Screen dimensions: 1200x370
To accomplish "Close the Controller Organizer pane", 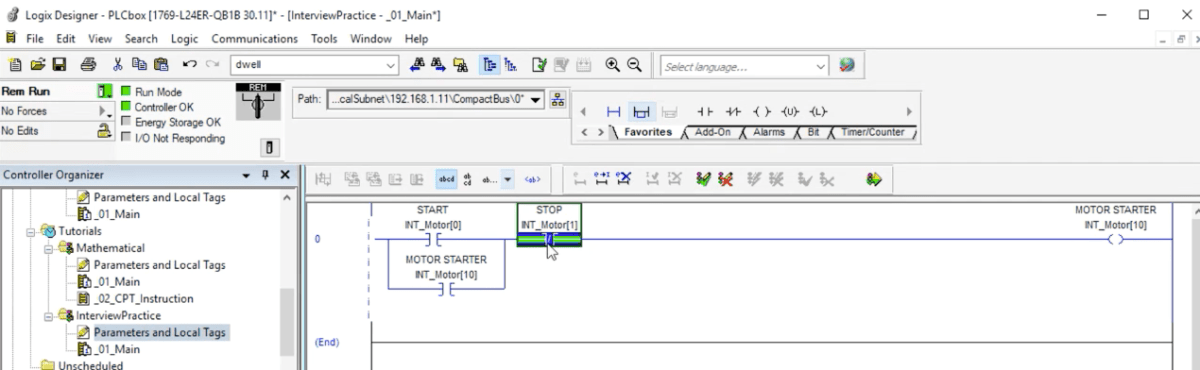I will [x=284, y=176].
